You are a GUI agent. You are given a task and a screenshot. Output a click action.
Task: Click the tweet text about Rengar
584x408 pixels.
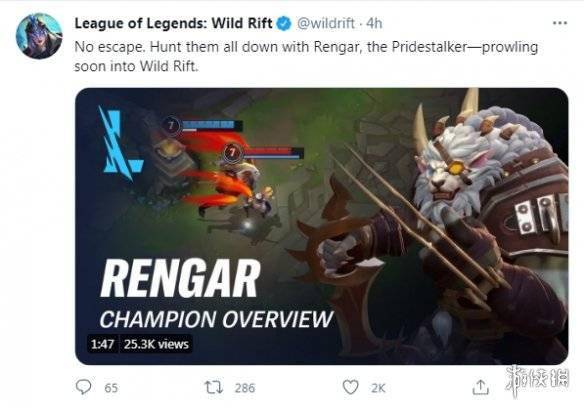306,56
